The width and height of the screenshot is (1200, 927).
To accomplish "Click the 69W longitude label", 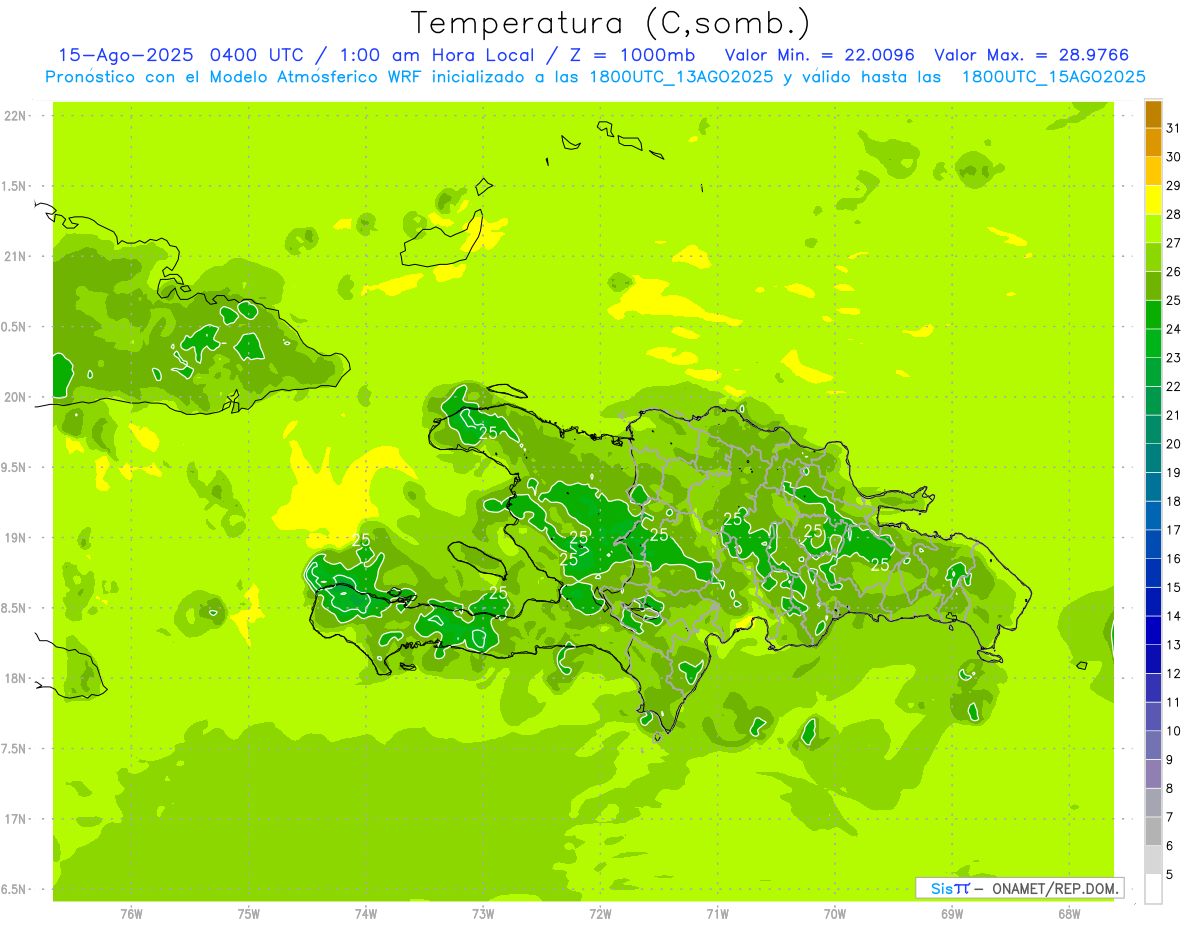I will click(951, 914).
